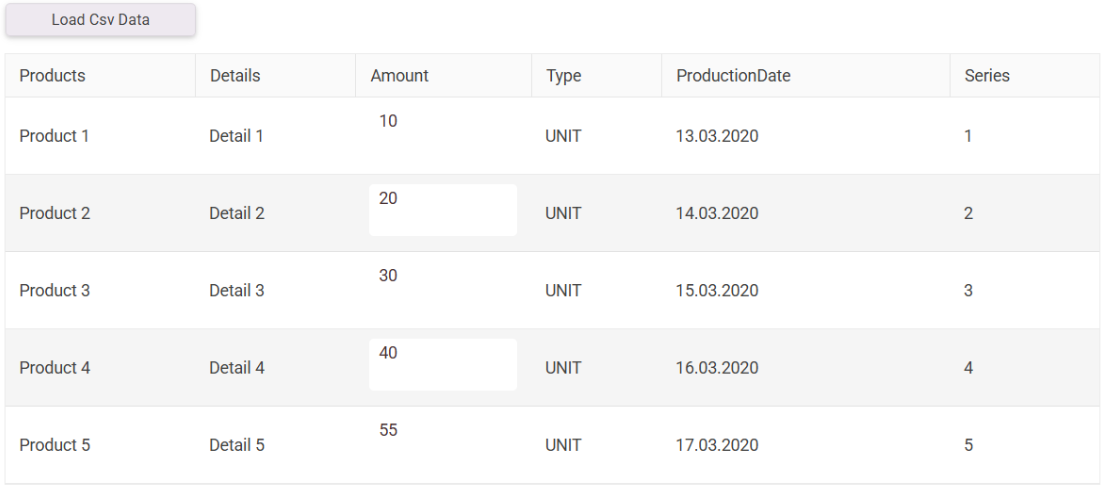This screenshot has width=1105, height=486.
Task: Focus the amount field showing 10
Action: (443, 132)
